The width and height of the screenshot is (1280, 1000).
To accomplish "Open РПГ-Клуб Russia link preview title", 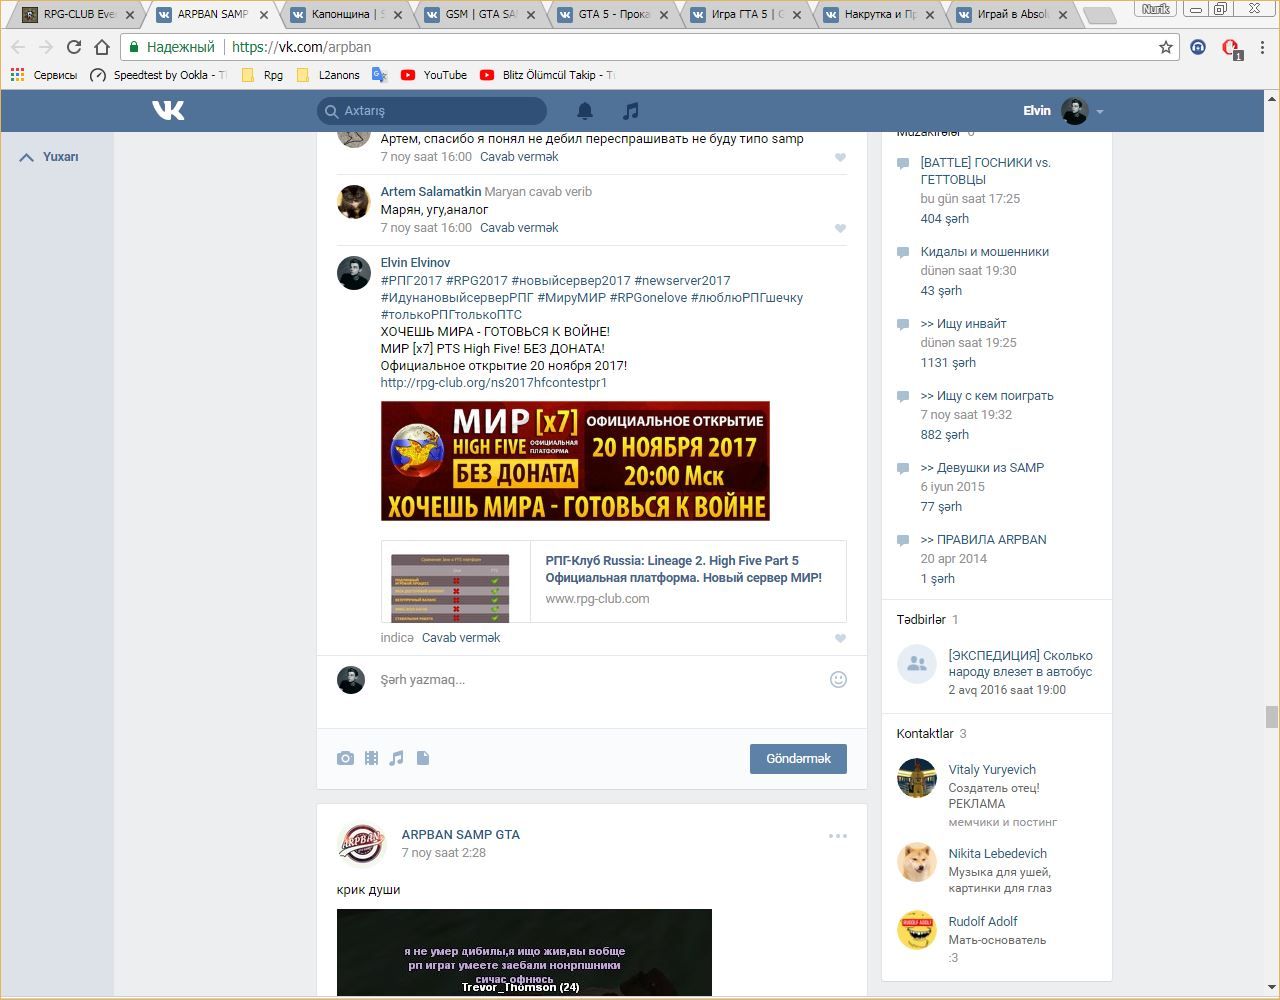I will pyautogui.click(x=684, y=569).
